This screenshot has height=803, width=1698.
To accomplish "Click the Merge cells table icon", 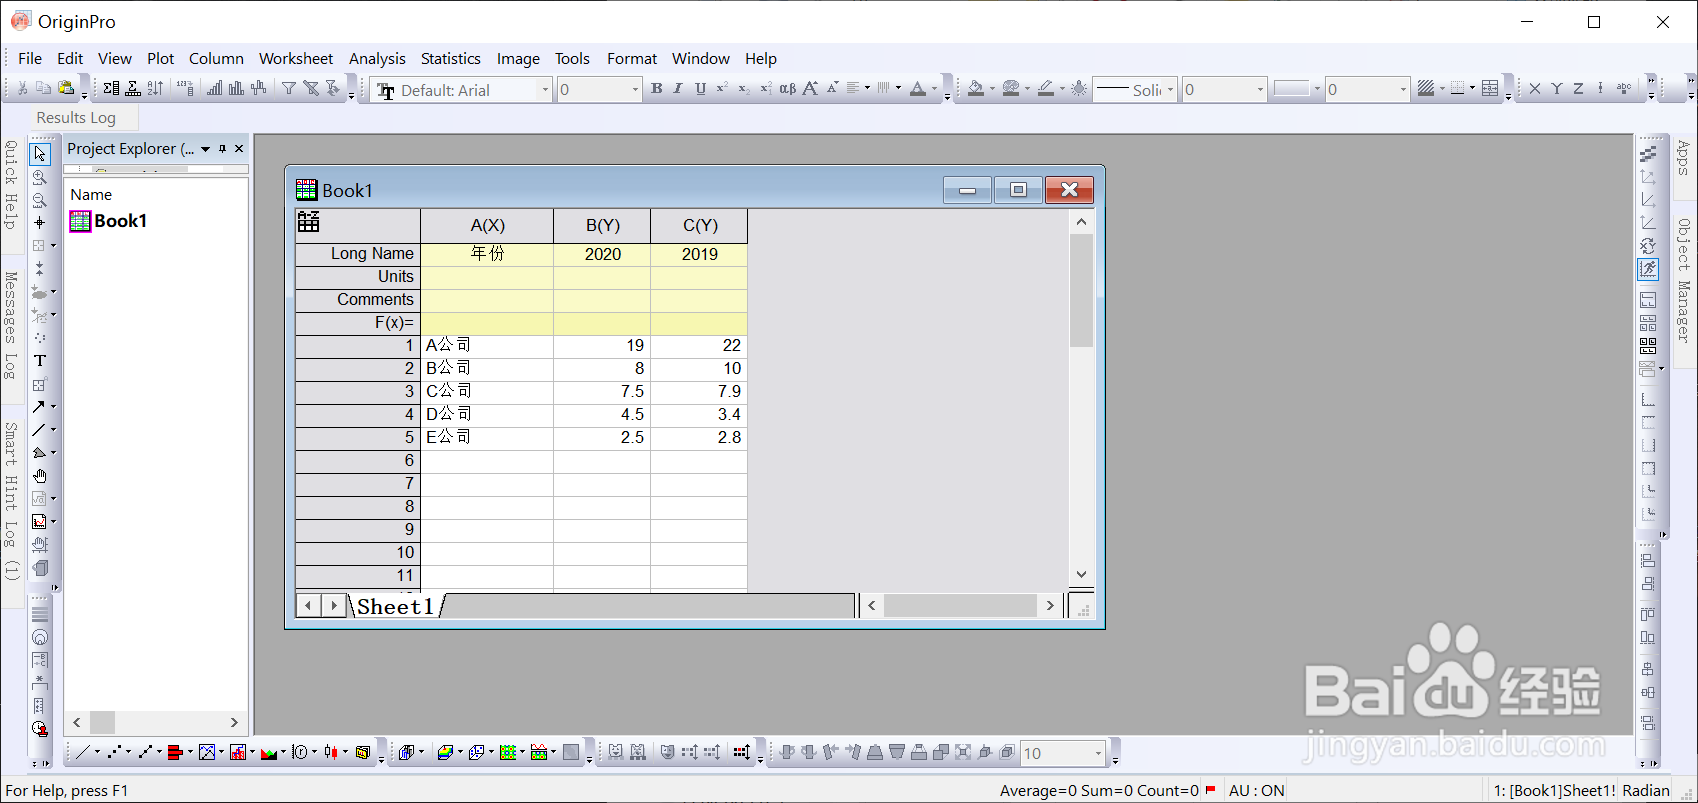I will [x=1490, y=89].
